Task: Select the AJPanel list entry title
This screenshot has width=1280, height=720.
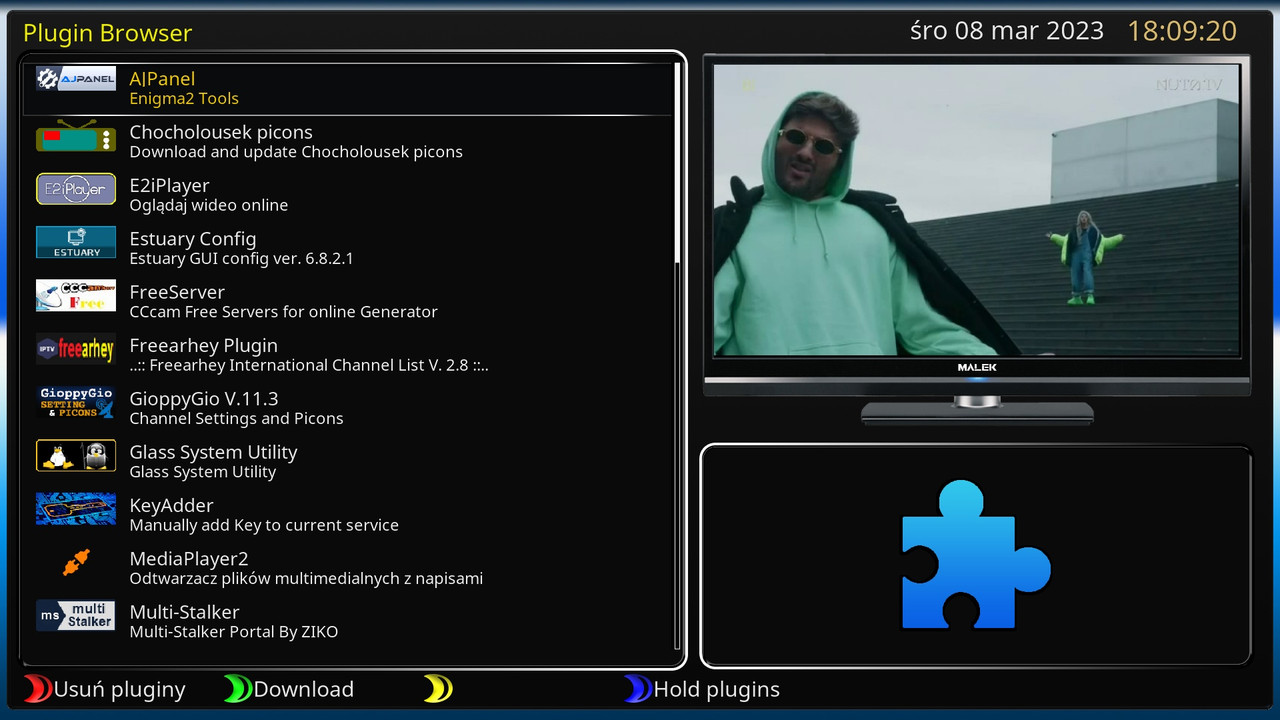Action: [162, 79]
